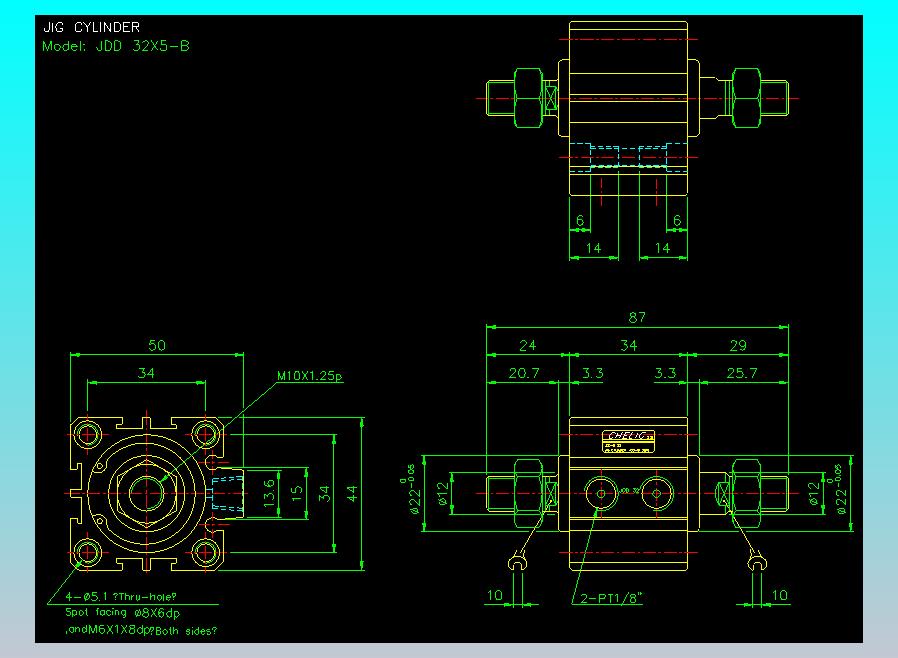Select the 'M10X1.25p' thread callout
This screenshot has height=658, width=898.
tap(310, 376)
